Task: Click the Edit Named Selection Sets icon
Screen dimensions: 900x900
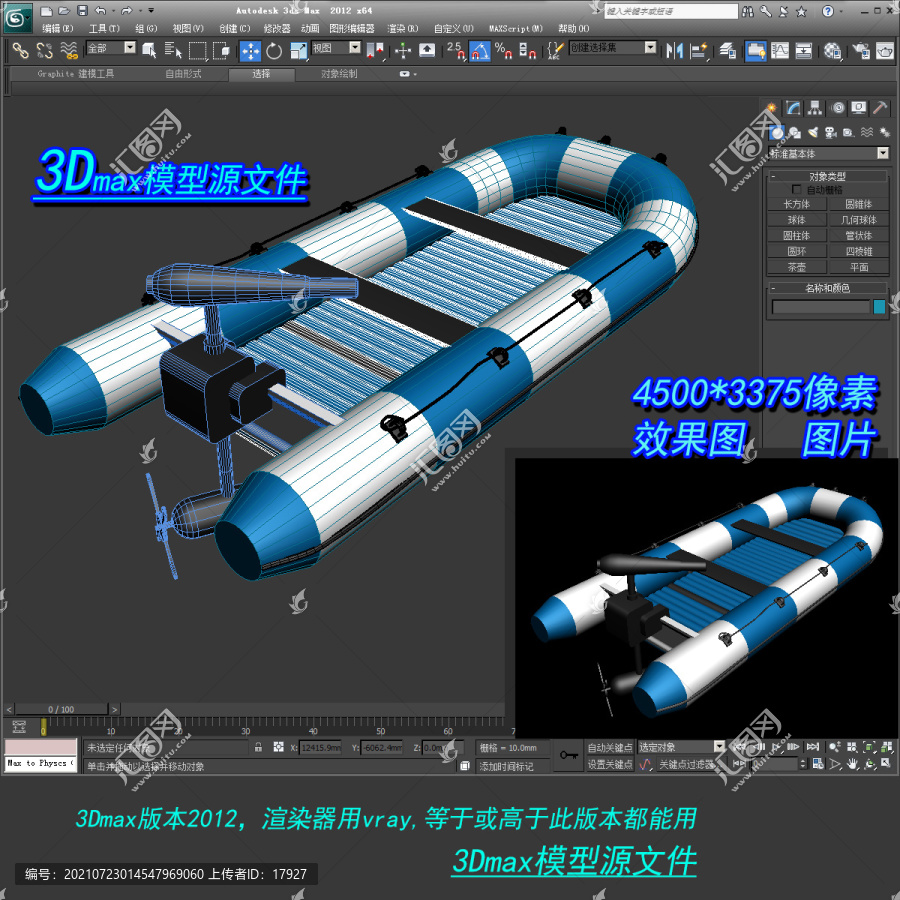Action: point(554,51)
